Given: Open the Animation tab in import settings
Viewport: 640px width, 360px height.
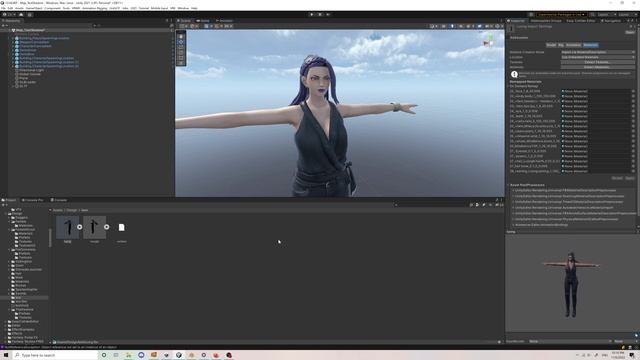Looking at the screenshot, I should pos(573,45).
